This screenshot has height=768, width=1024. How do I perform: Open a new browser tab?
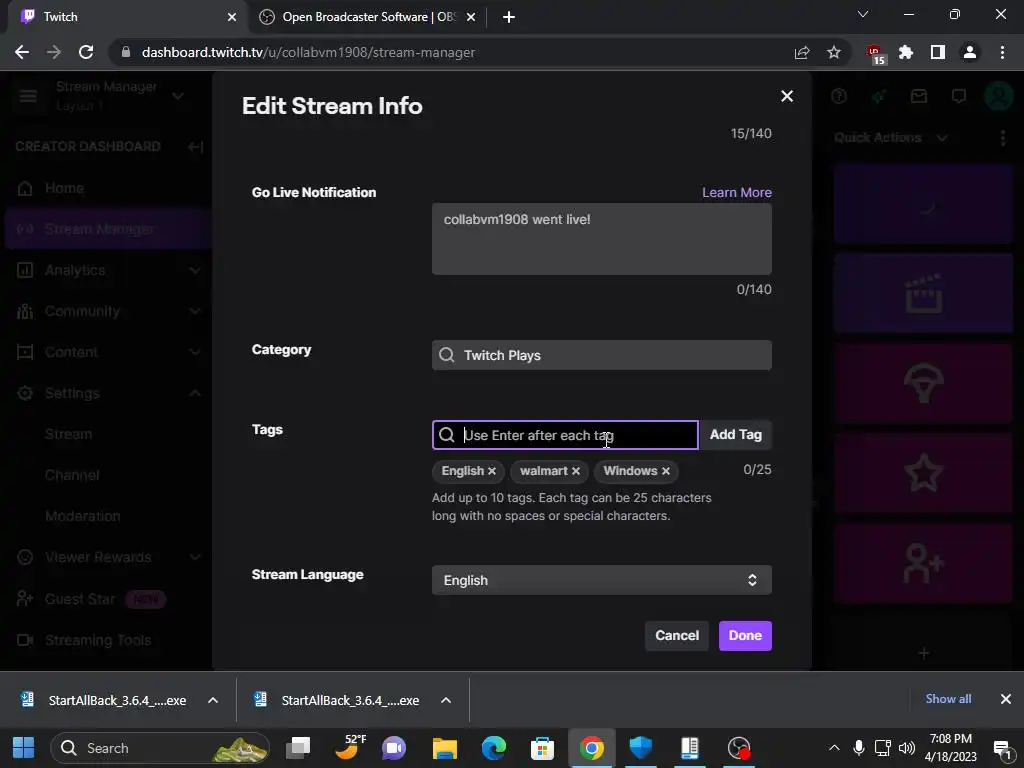(509, 17)
